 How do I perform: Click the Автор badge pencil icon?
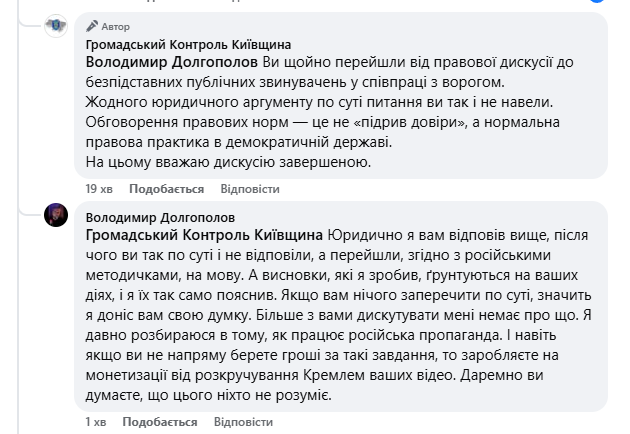92,26
